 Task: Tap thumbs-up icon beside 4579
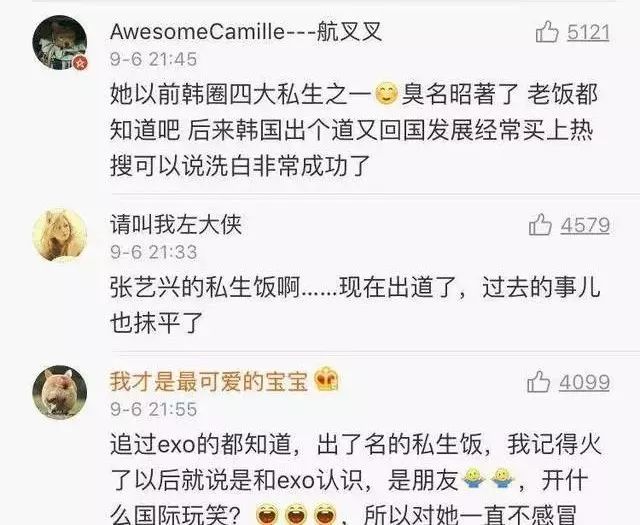540,225
